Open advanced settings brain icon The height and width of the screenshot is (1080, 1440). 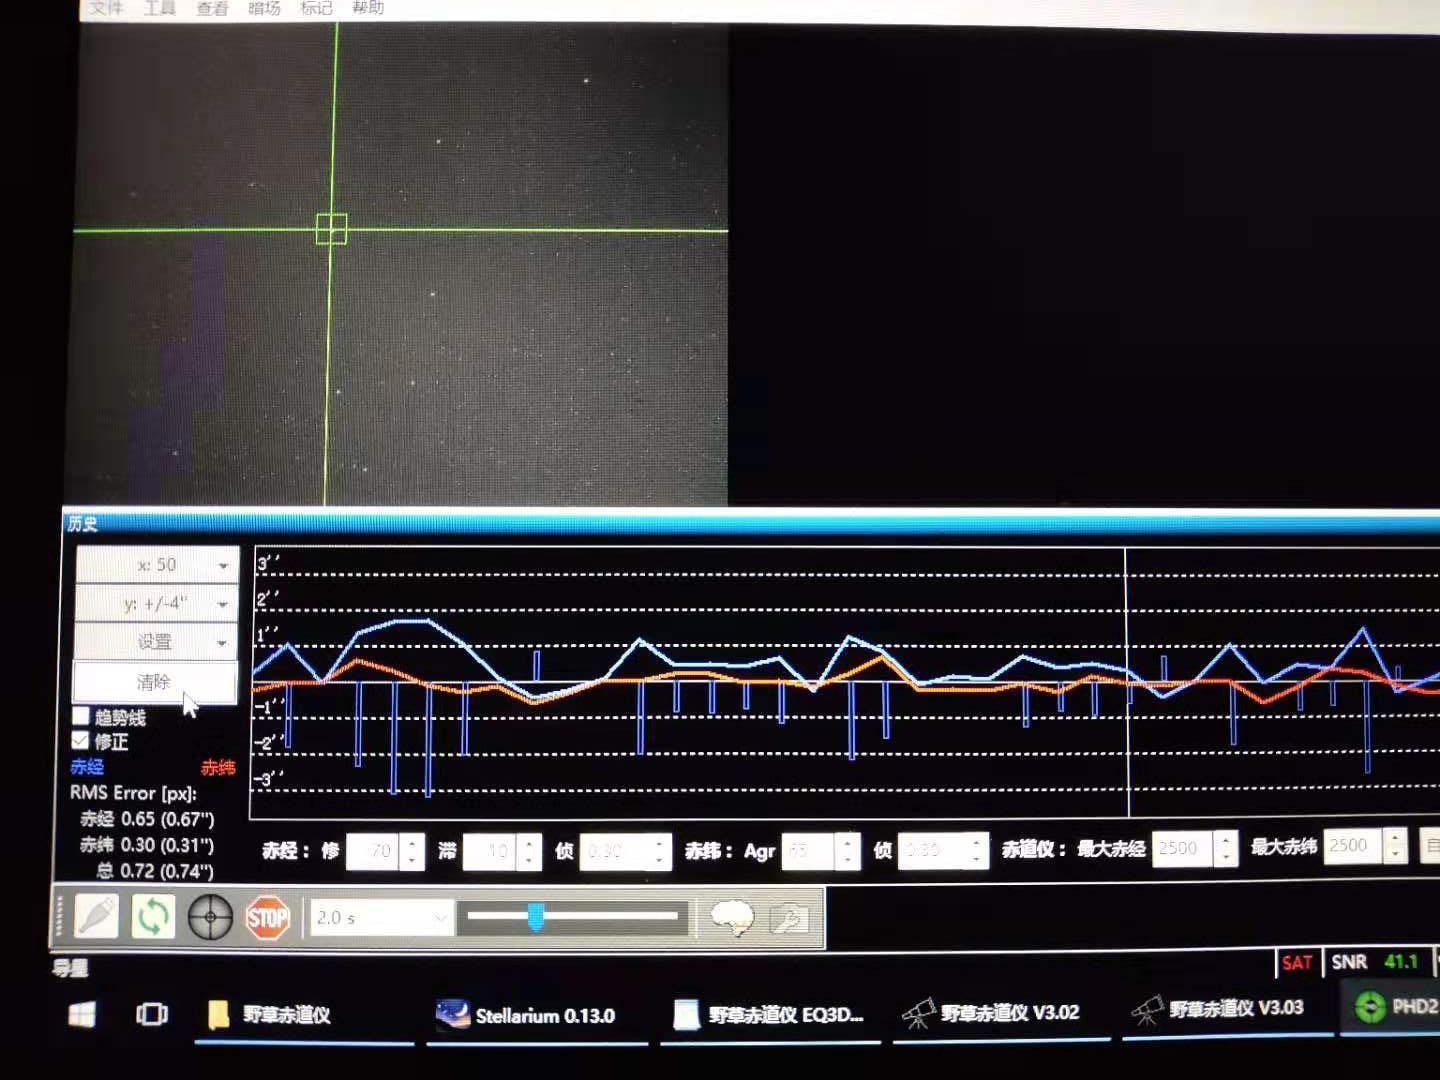click(732, 917)
